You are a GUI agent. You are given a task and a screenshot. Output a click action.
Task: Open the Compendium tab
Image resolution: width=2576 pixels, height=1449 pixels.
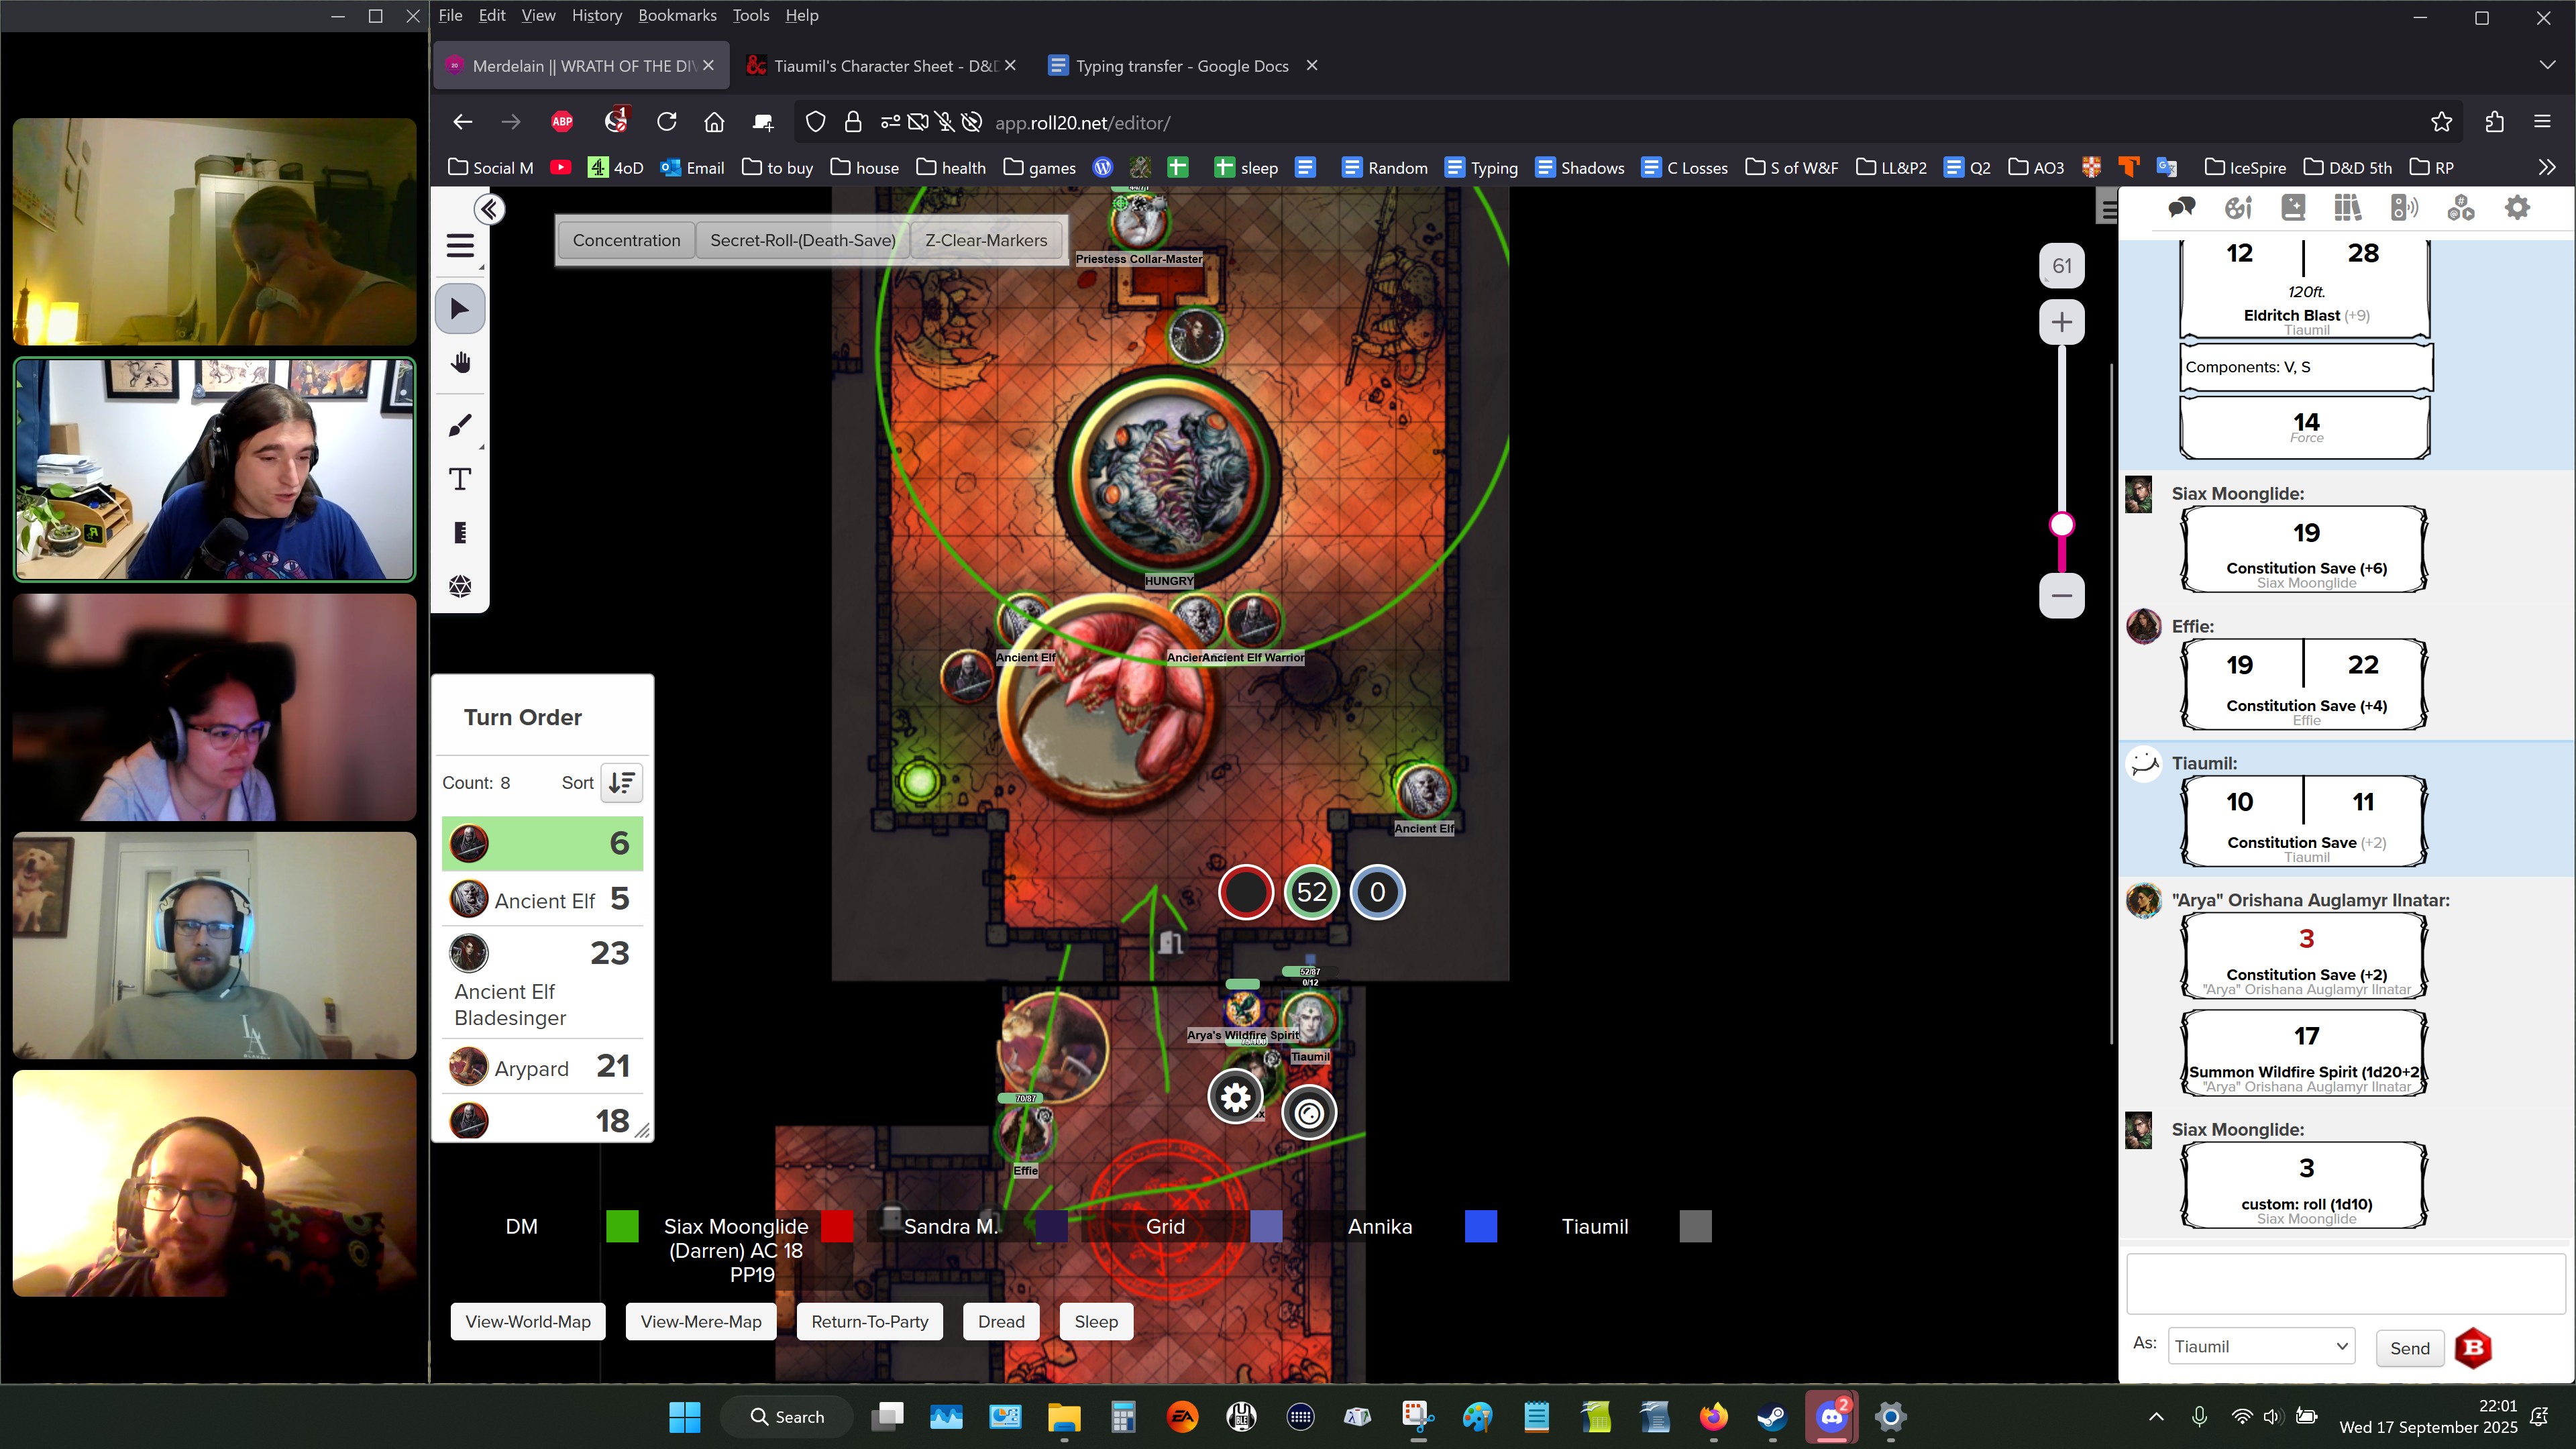point(2347,208)
